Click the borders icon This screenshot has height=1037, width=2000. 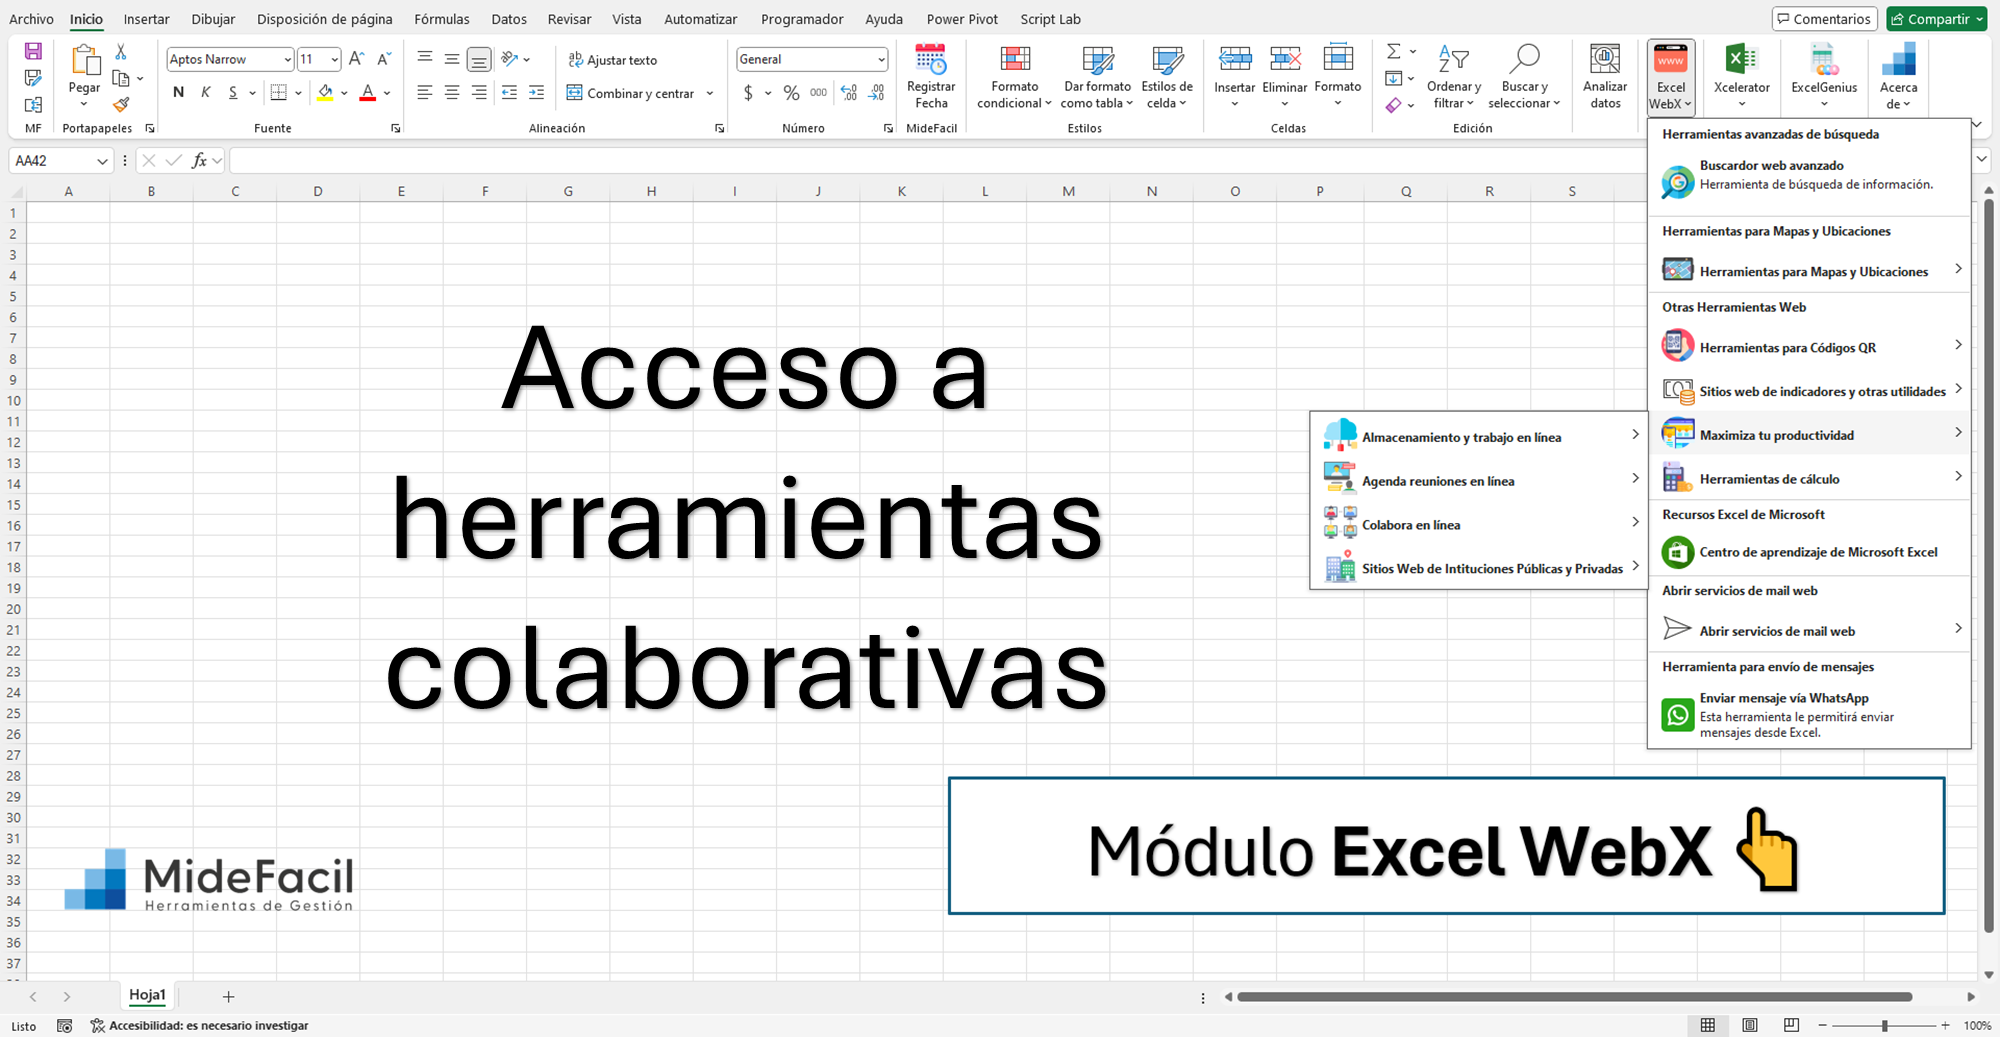coord(279,93)
